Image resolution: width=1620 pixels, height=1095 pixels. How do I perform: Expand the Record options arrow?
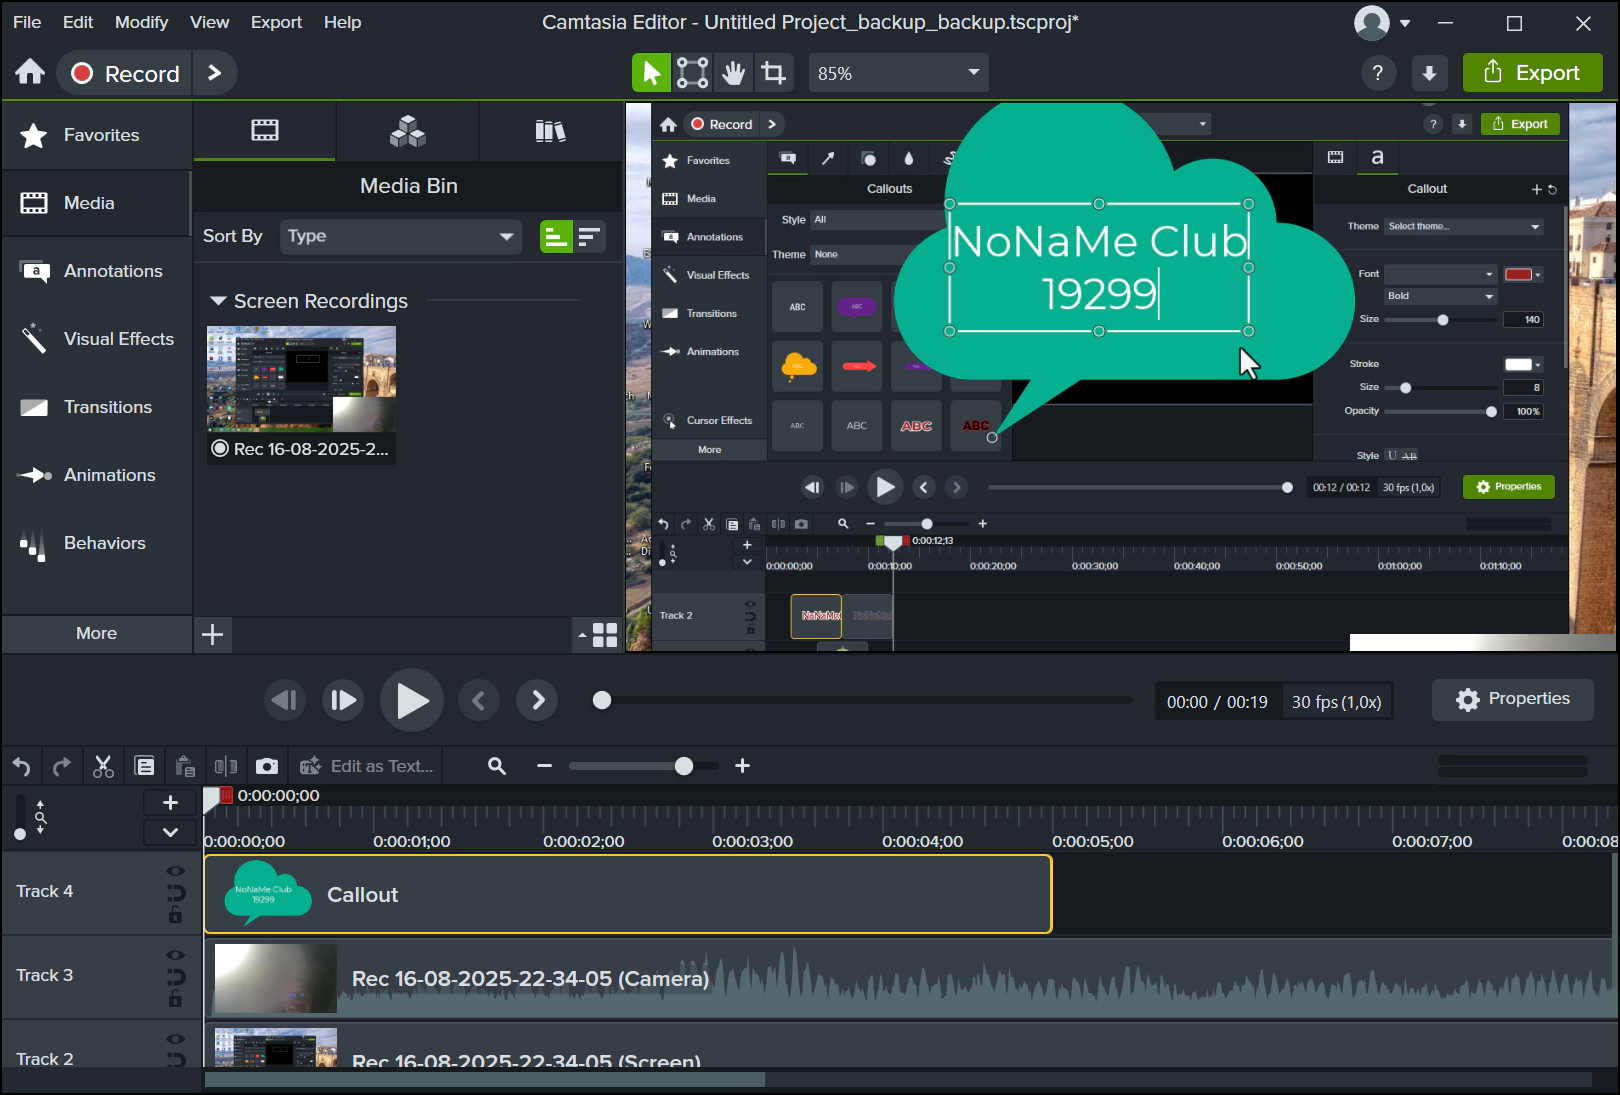214,73
